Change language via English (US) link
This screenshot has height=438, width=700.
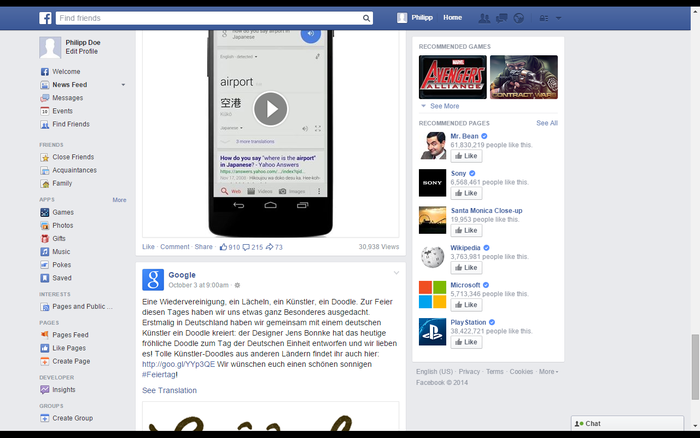pos(434,372)
